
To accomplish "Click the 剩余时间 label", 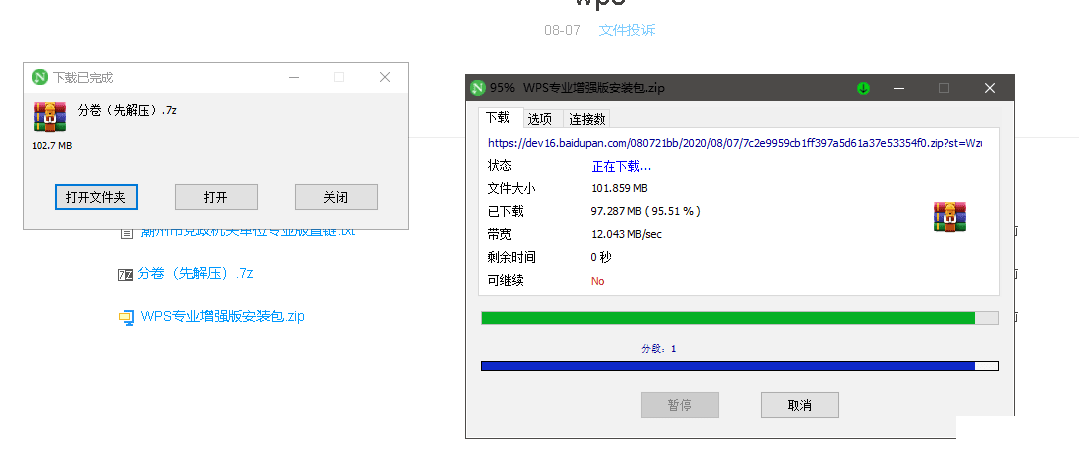I will 511,257.
